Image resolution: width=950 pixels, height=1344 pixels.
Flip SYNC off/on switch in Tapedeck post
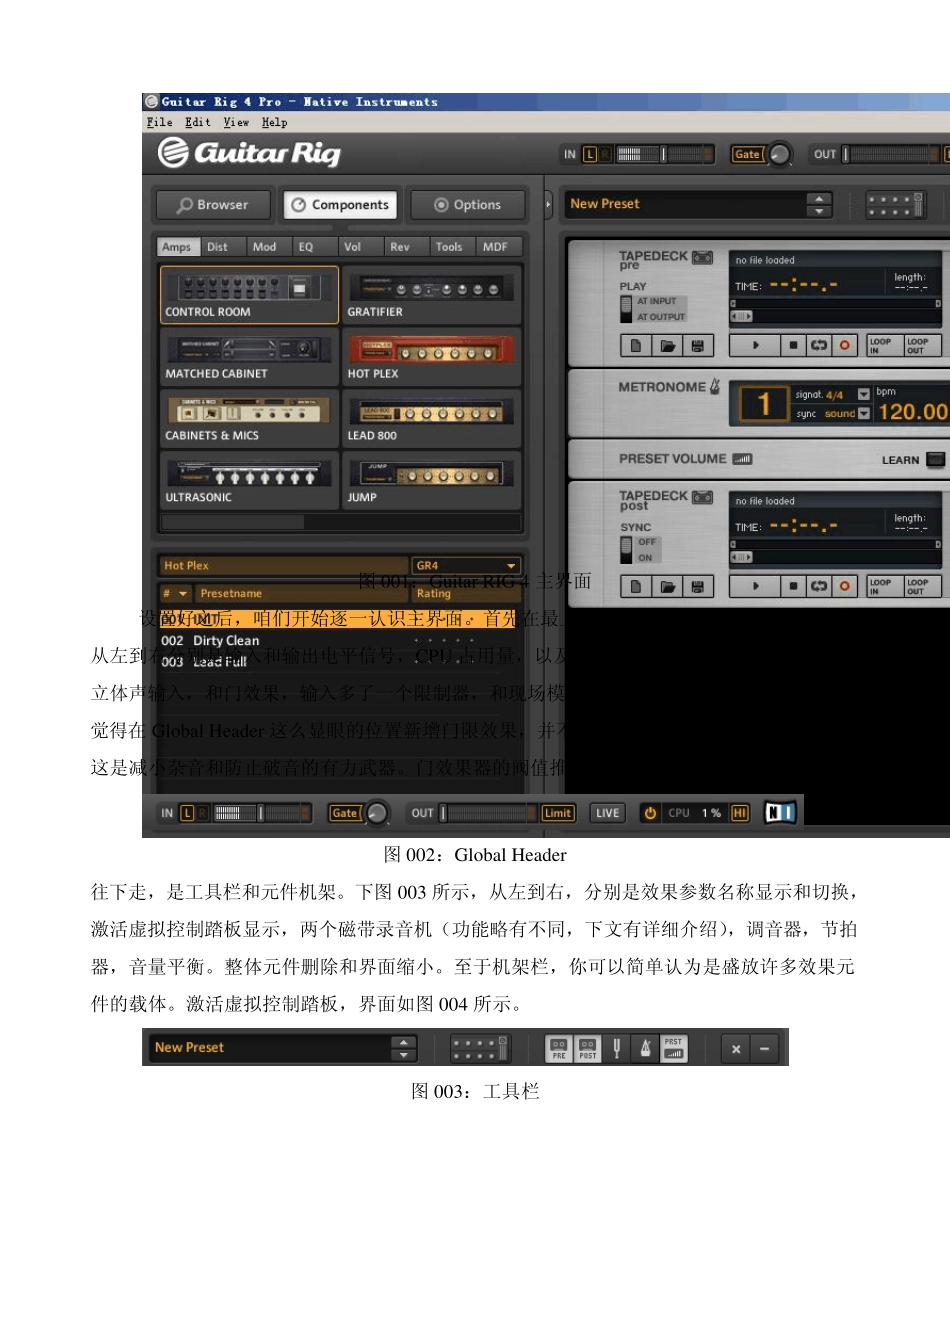[626, 549]
